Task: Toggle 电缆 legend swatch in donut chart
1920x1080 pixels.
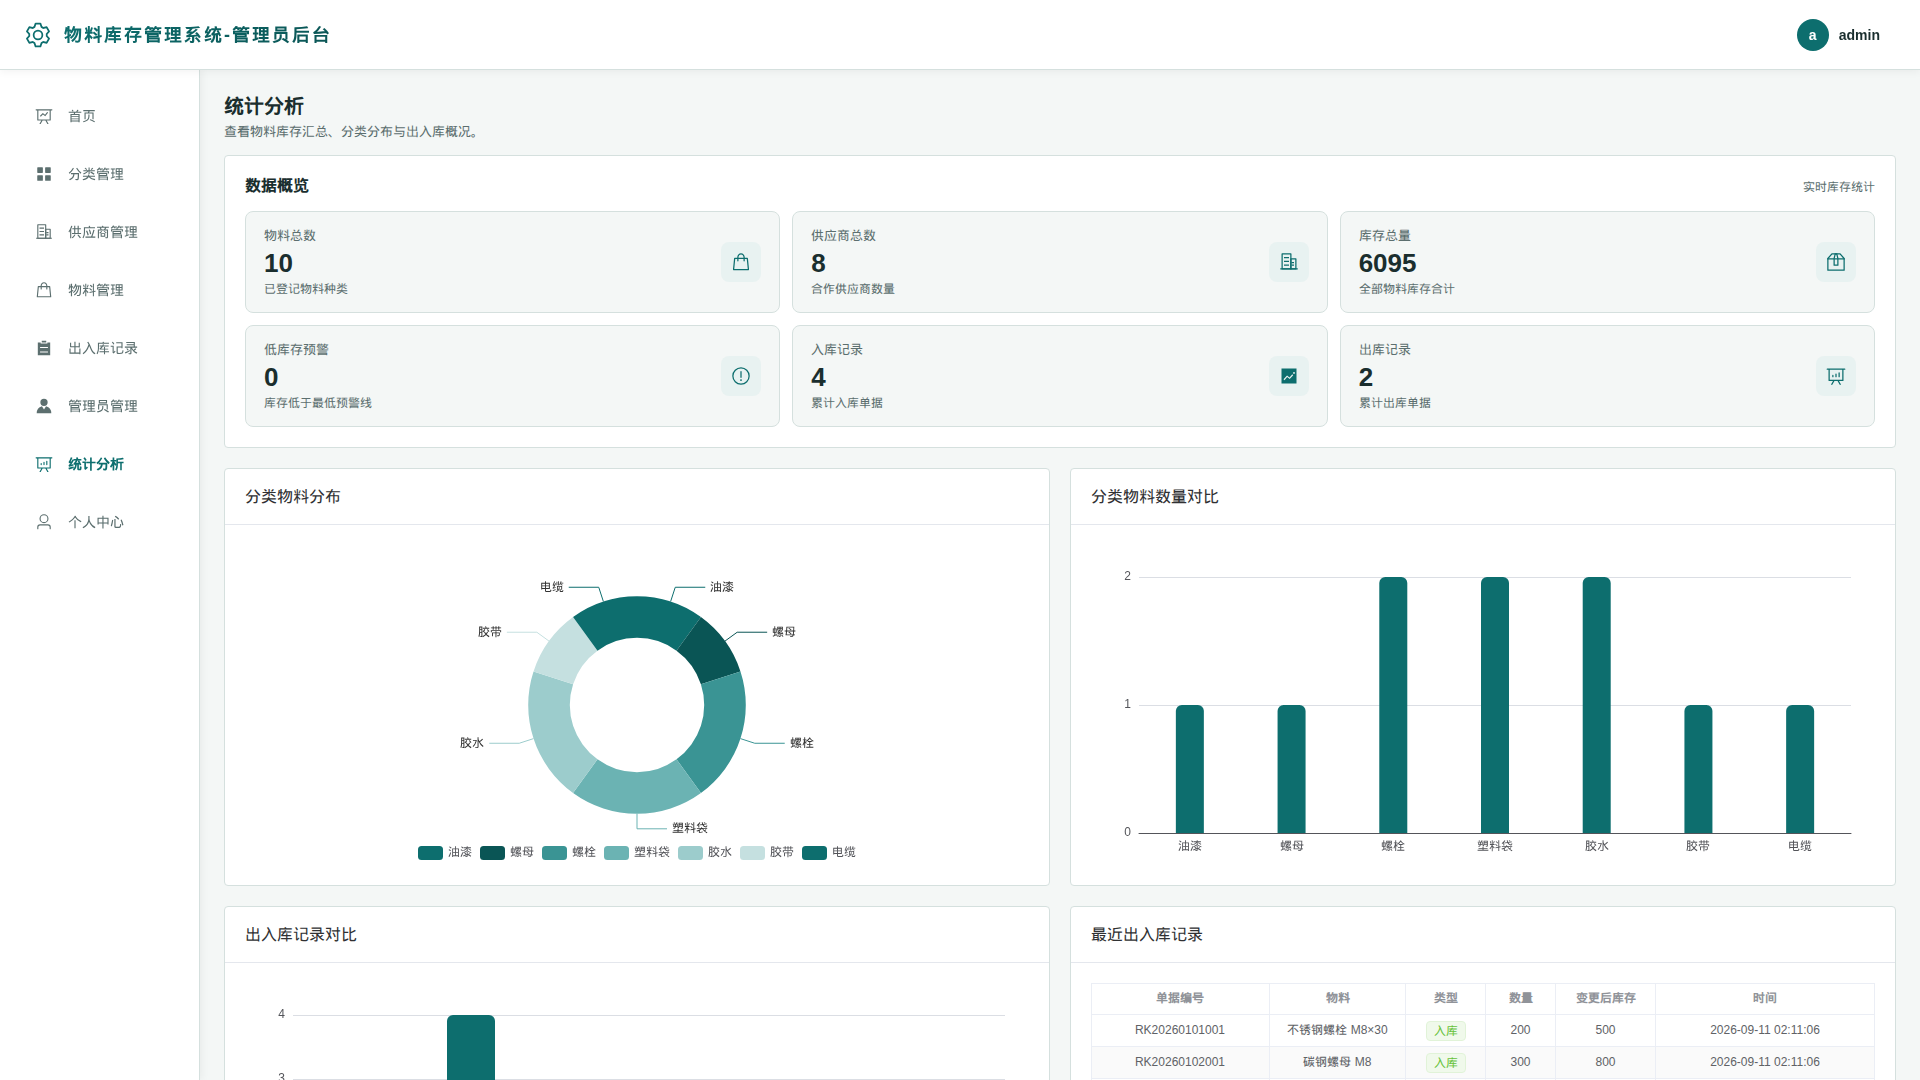Action: coord(814,853)
